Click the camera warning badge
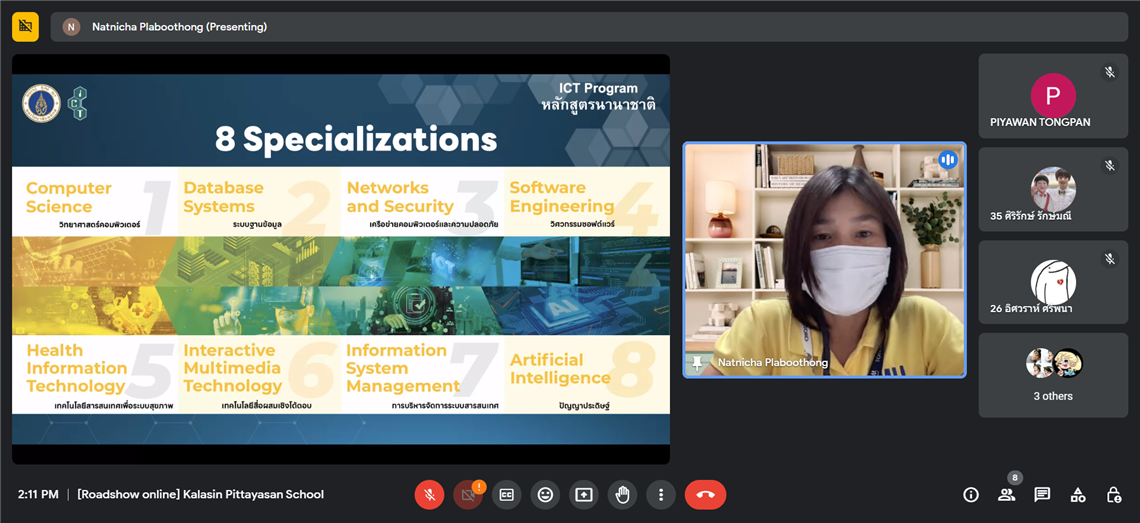The height and width of the screenshot is (523, 1140). (x=479, y=487)
